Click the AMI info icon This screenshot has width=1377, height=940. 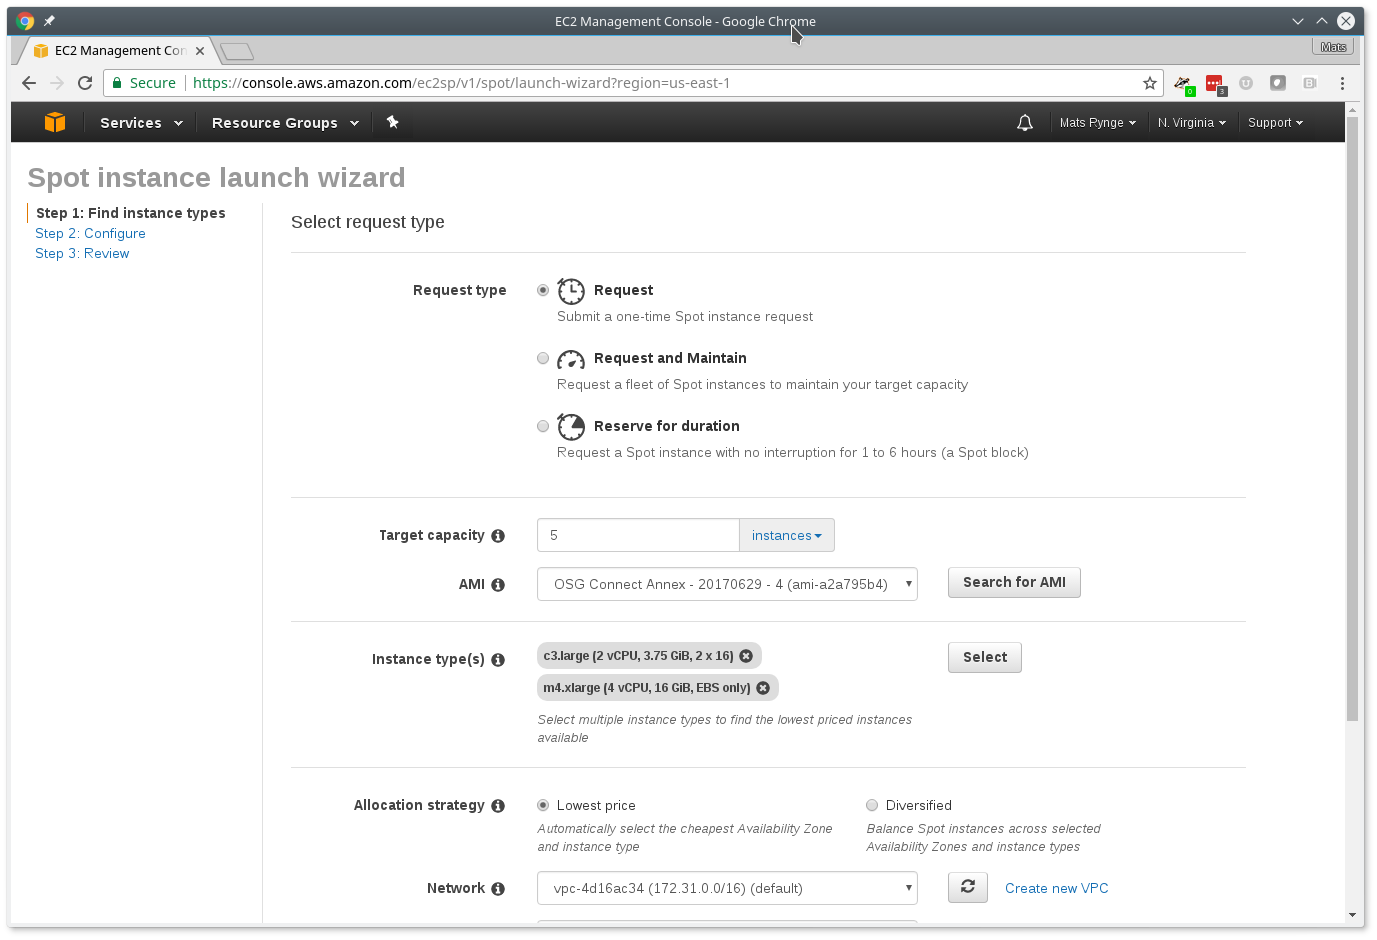(x=498, y=585)
